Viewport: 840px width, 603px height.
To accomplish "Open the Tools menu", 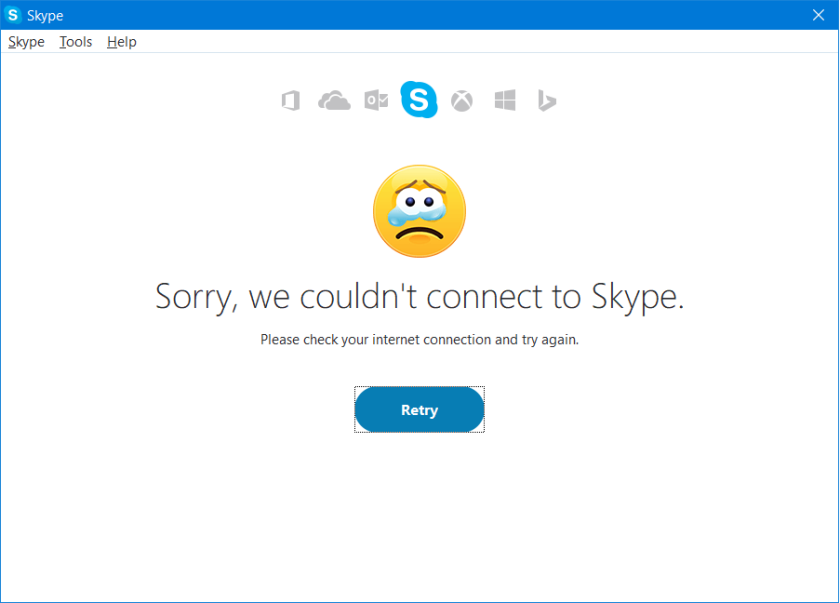I will tap(75, 42).
